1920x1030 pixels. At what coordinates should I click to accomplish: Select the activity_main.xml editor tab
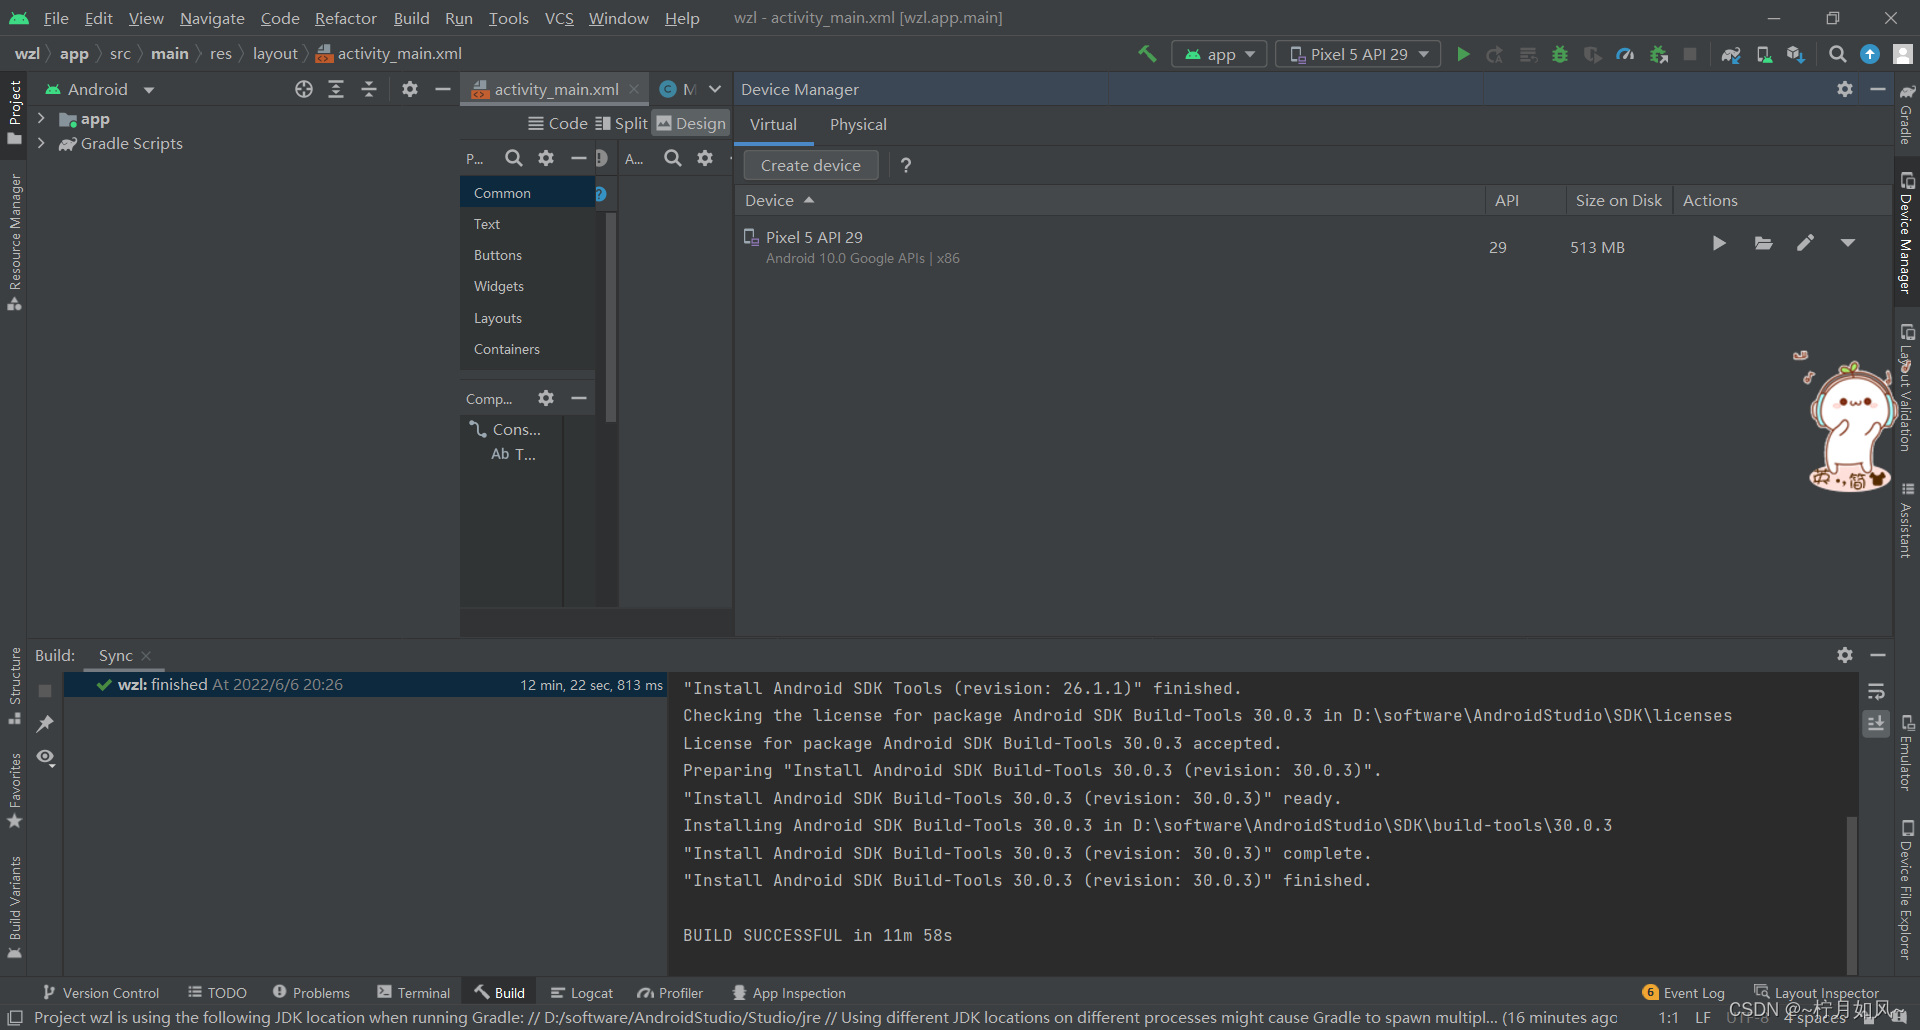556,89
